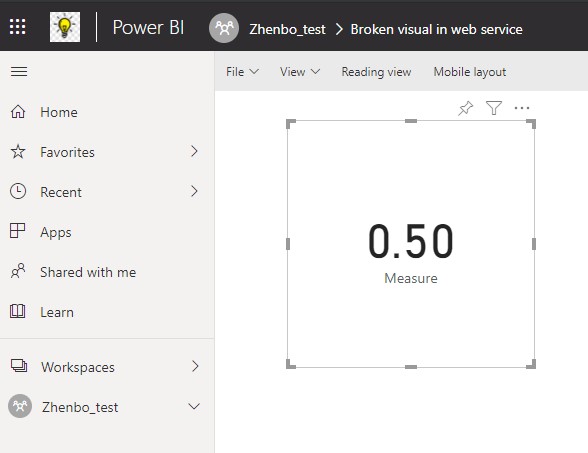The height and width of the screenshot is (453, 588).
Task: Click the breadcrumb chevron separator
Action: [x=339, y=29]
